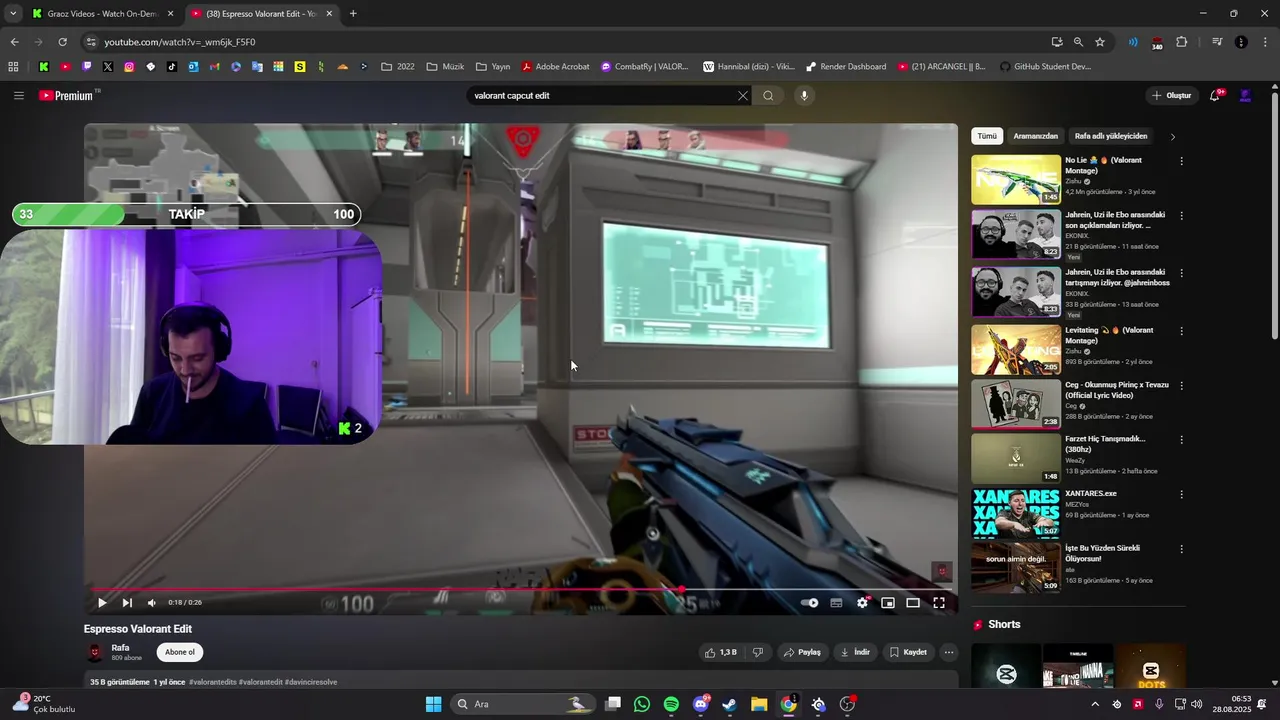Viewport: 1280px width, 720px height.
Task: Open Farzet Hiç Tanışmadık video title
Action: [1105, 444]
